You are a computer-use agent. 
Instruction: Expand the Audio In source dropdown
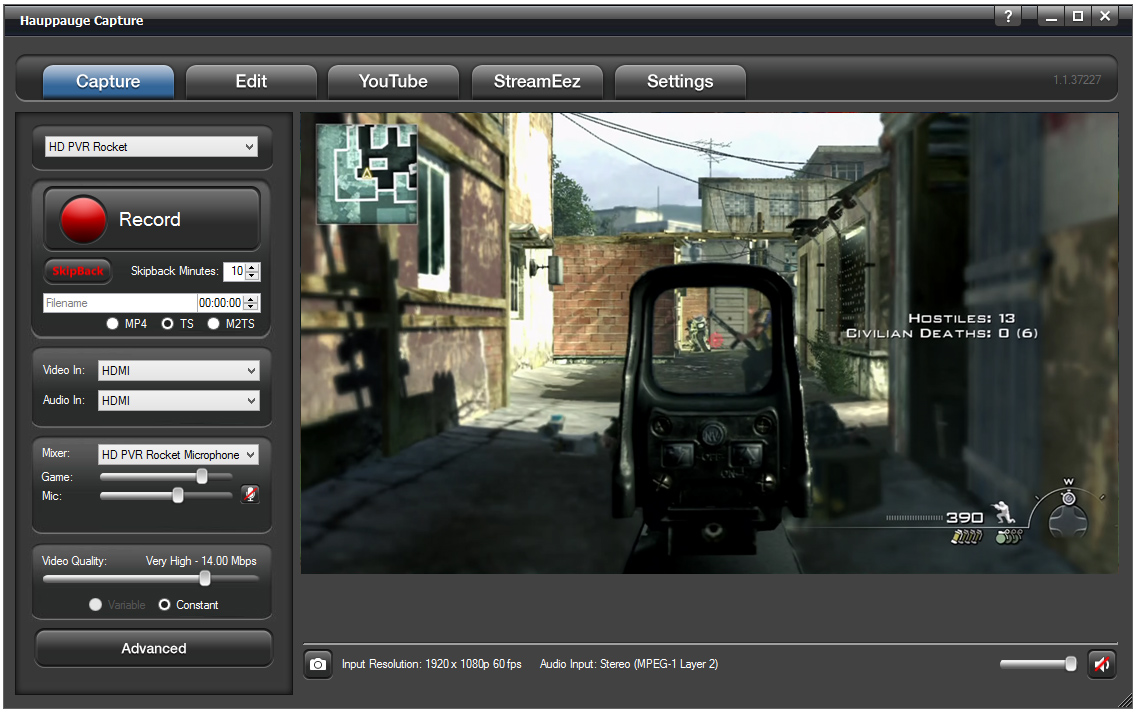tap(178, 400)
